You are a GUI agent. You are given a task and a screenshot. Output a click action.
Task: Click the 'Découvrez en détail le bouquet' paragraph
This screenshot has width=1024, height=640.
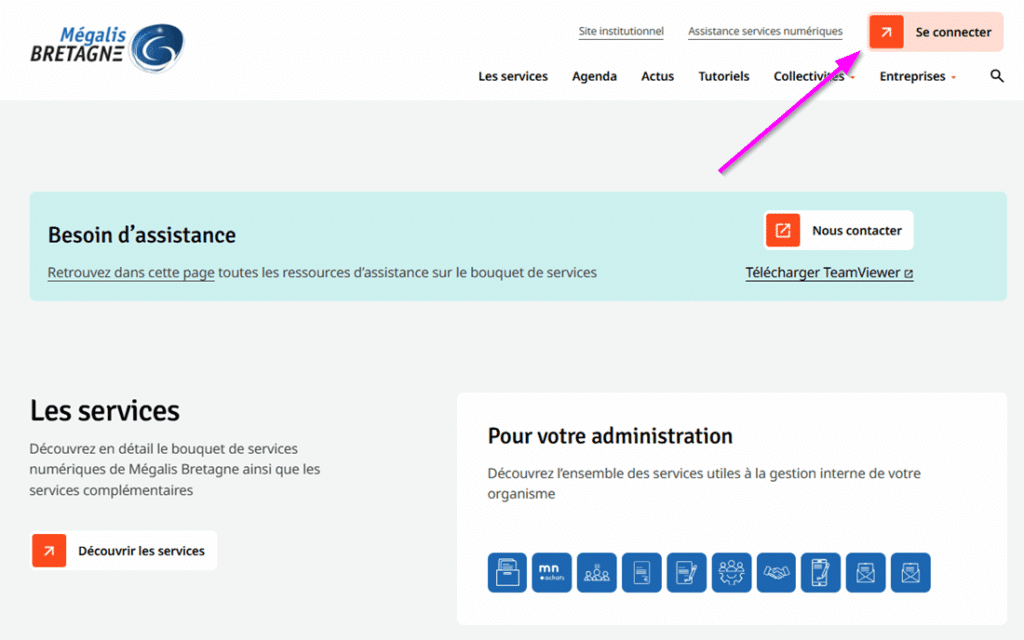tap(175, 469)
